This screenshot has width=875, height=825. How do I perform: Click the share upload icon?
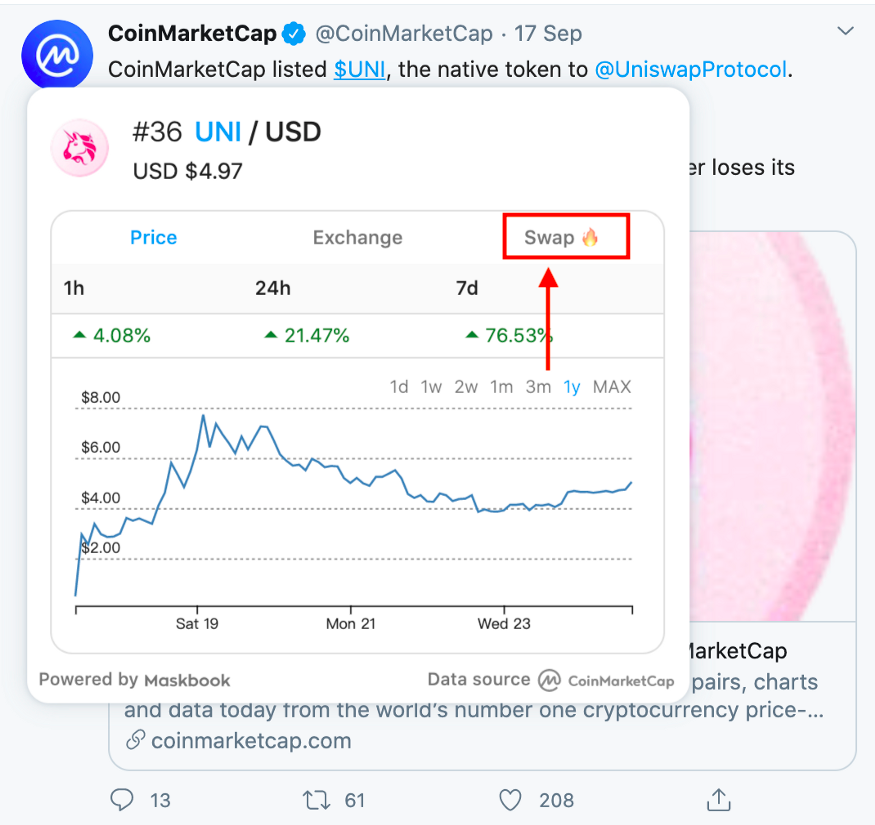(719, 799)
